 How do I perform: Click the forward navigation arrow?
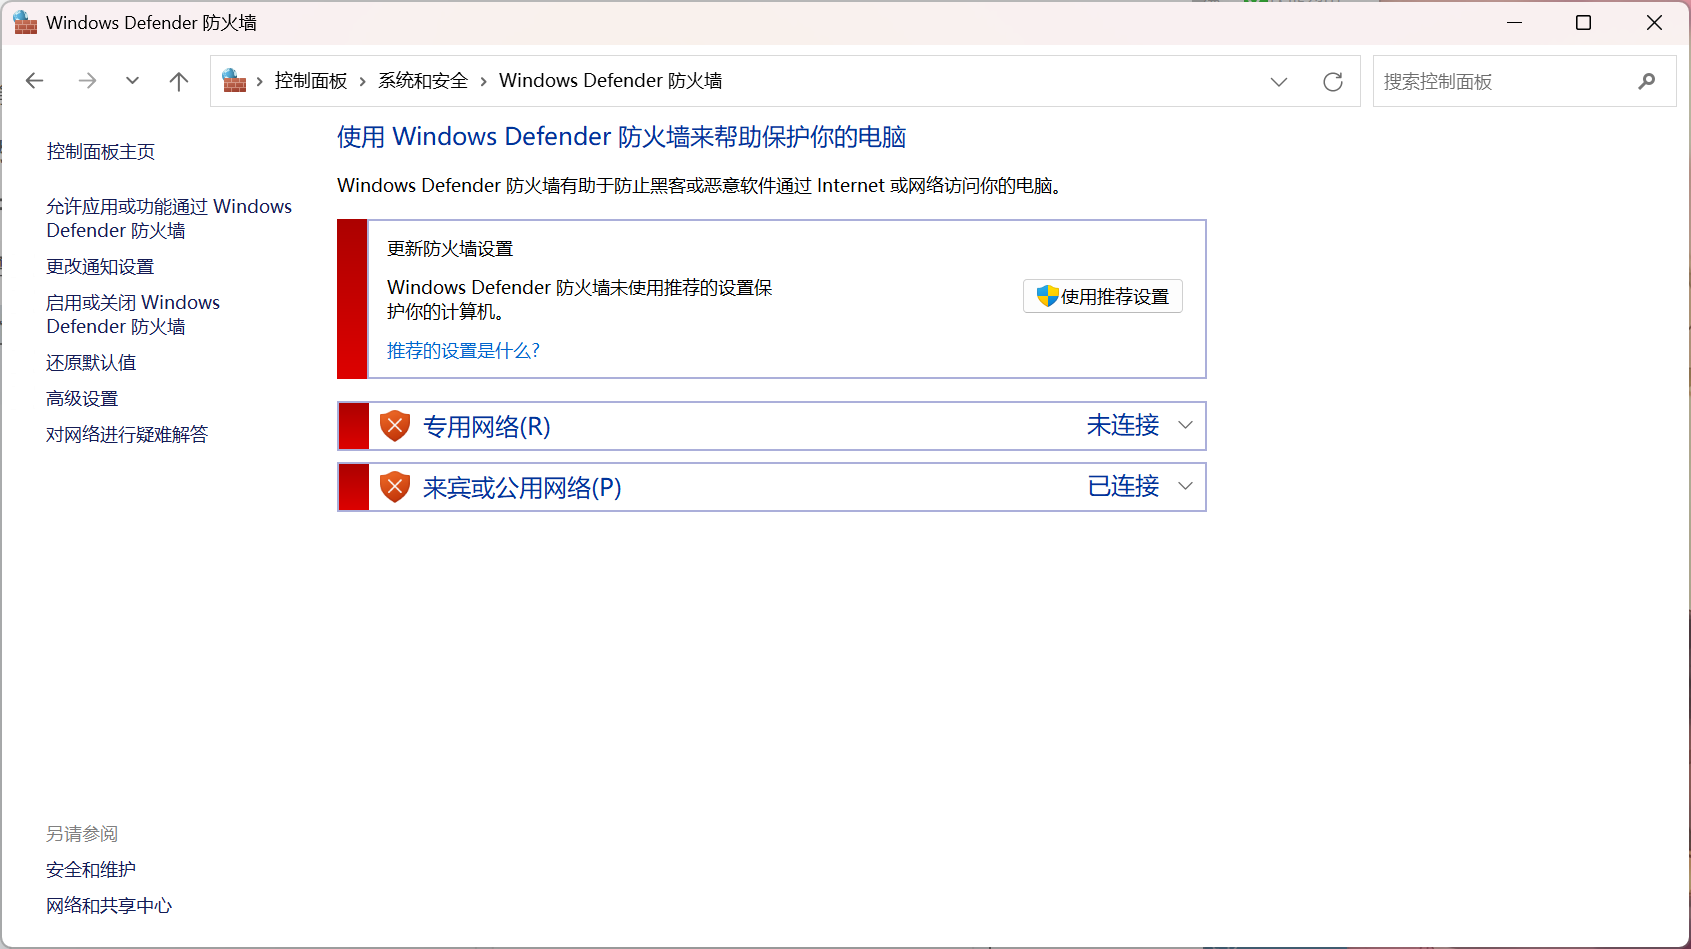point(87,81)
